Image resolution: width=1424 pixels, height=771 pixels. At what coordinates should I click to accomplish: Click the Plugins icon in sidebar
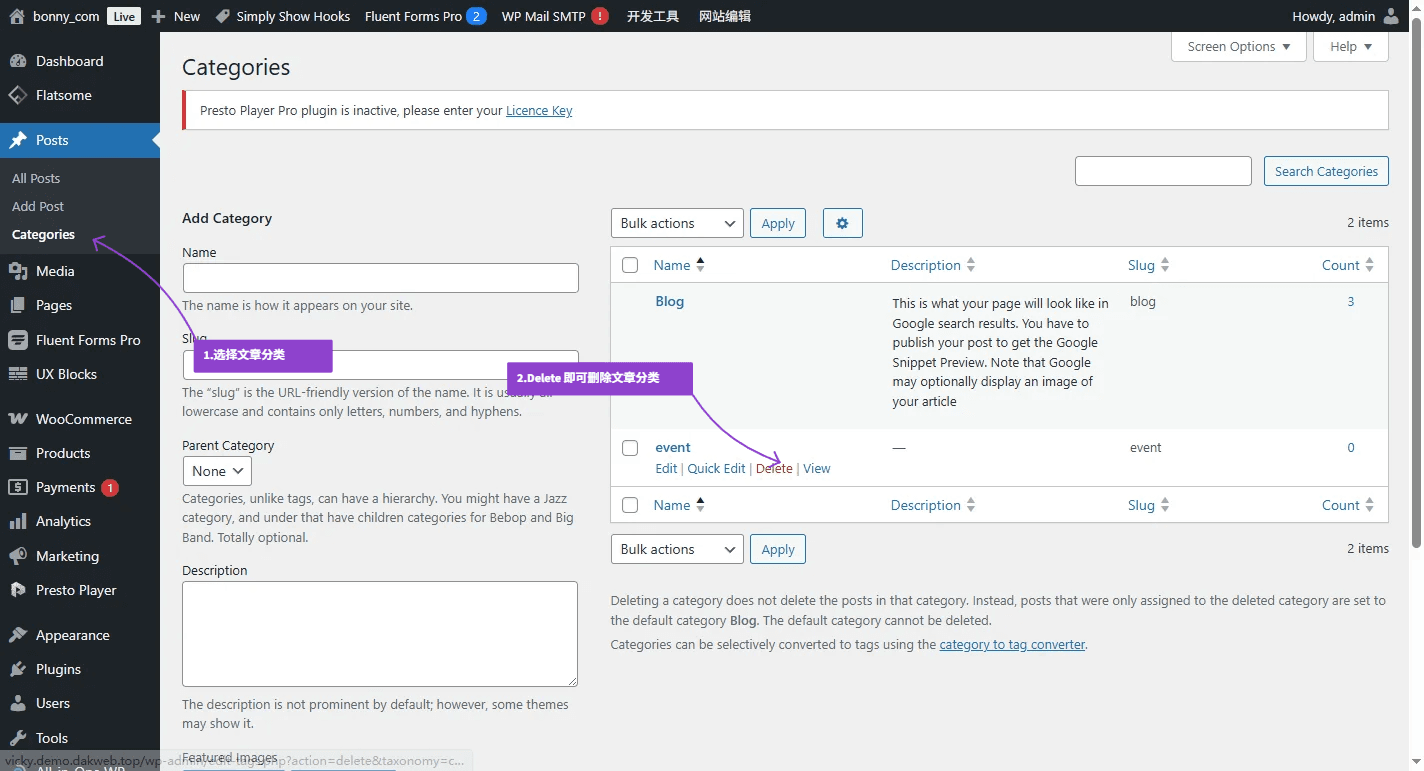click(x=17, y=669)
